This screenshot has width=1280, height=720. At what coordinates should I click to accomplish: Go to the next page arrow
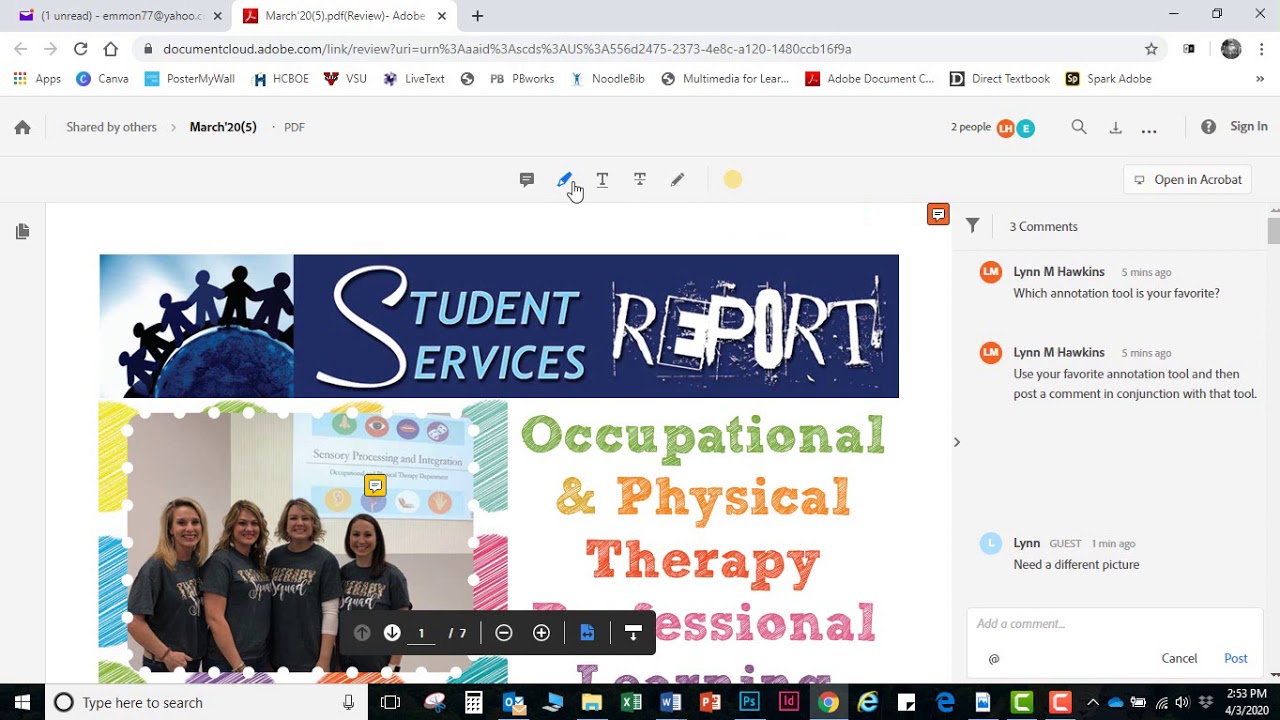[x=392, y=633]
